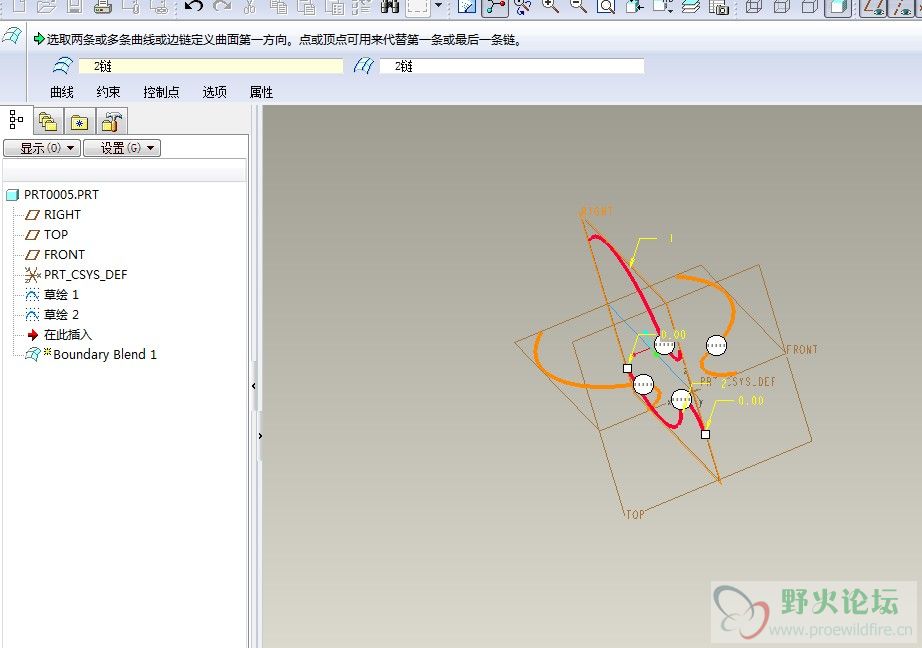
Task: Click the Paste Special icon
Action: coord(335,6)
